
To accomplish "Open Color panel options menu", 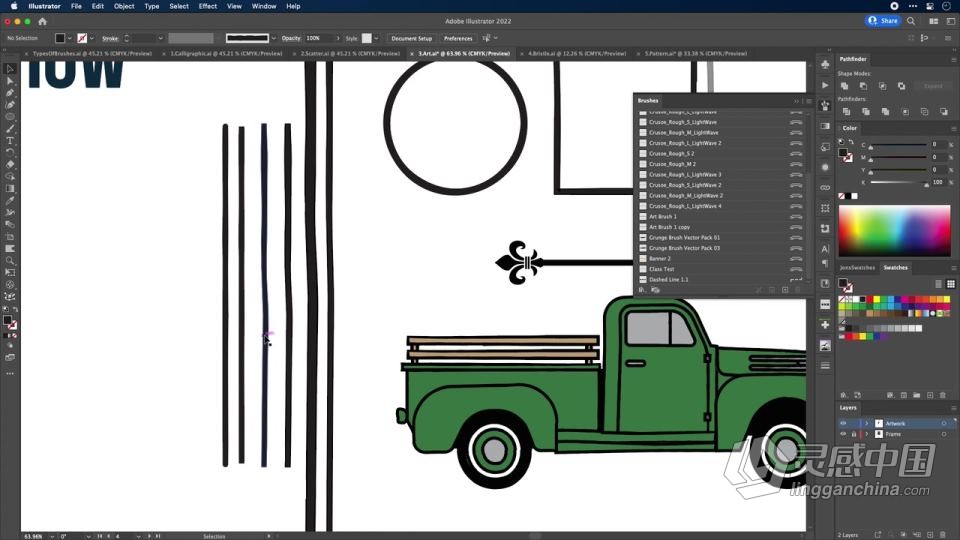I will [953, 129].
